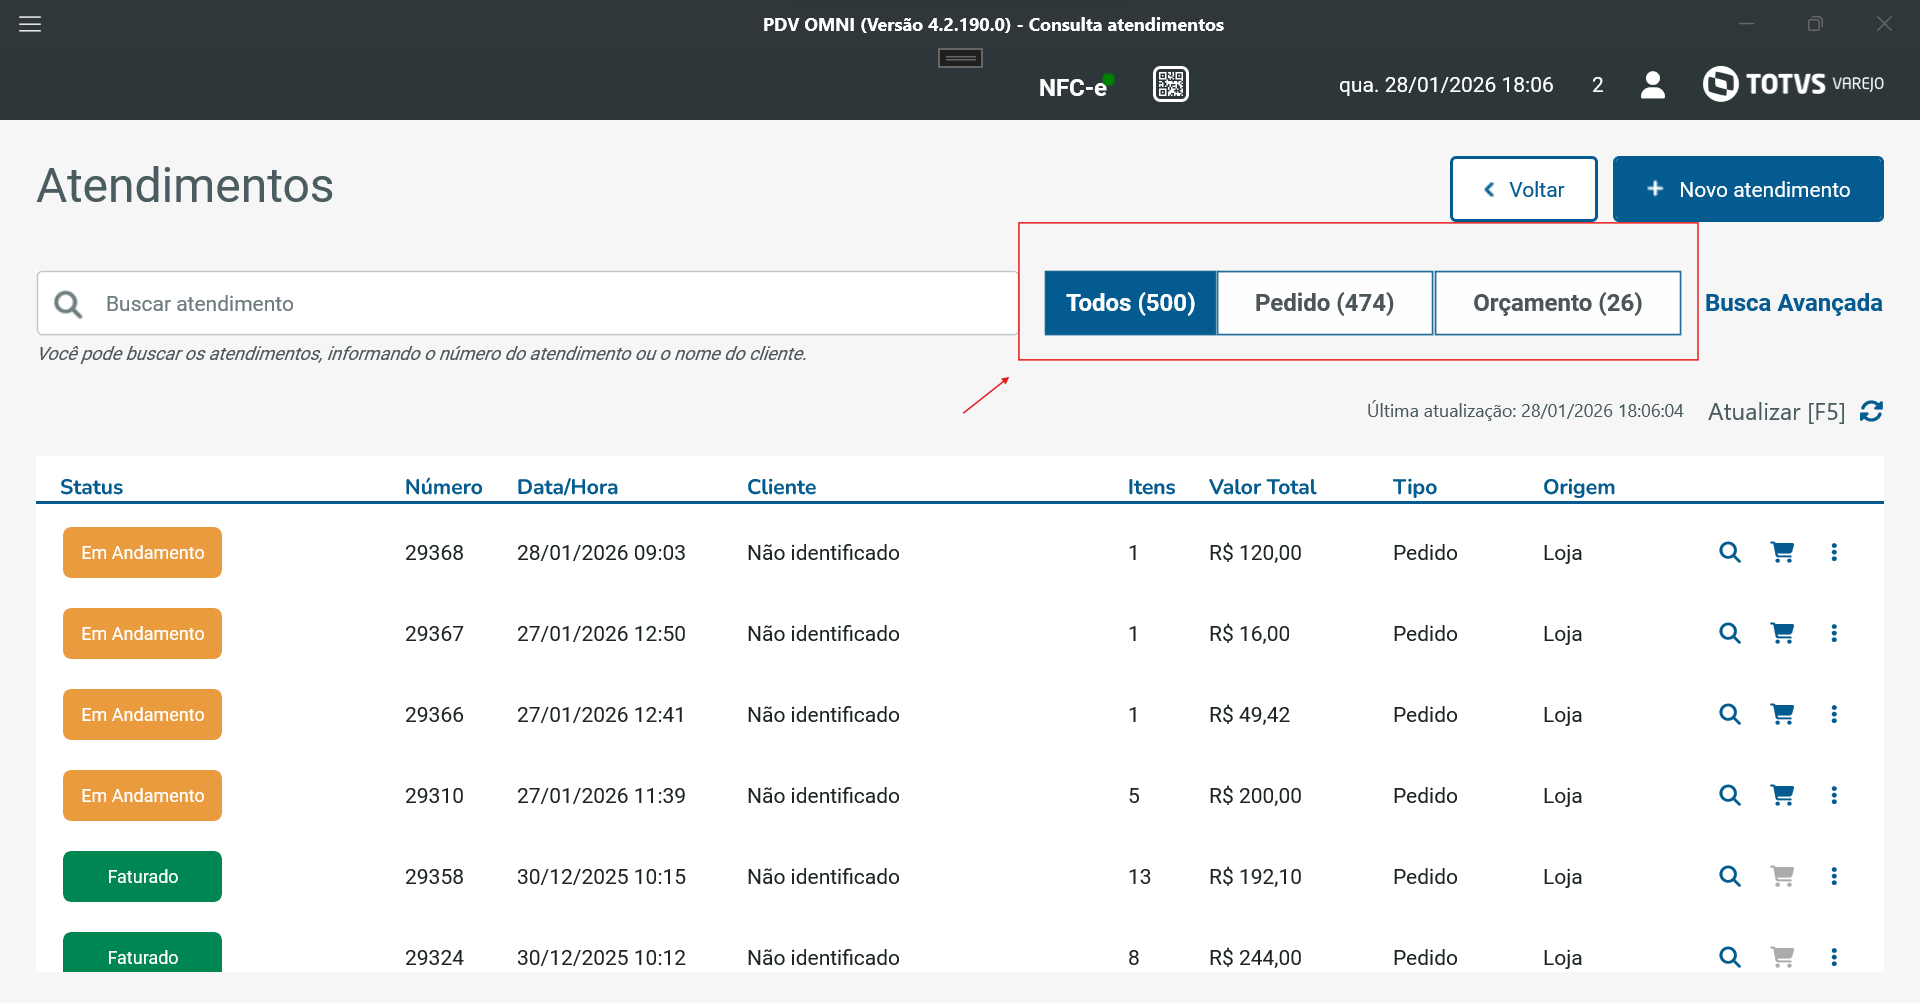Open cart for atendimento 29368
This screenshot has width=1920, height=1003.
click(x=1782, y=552)
